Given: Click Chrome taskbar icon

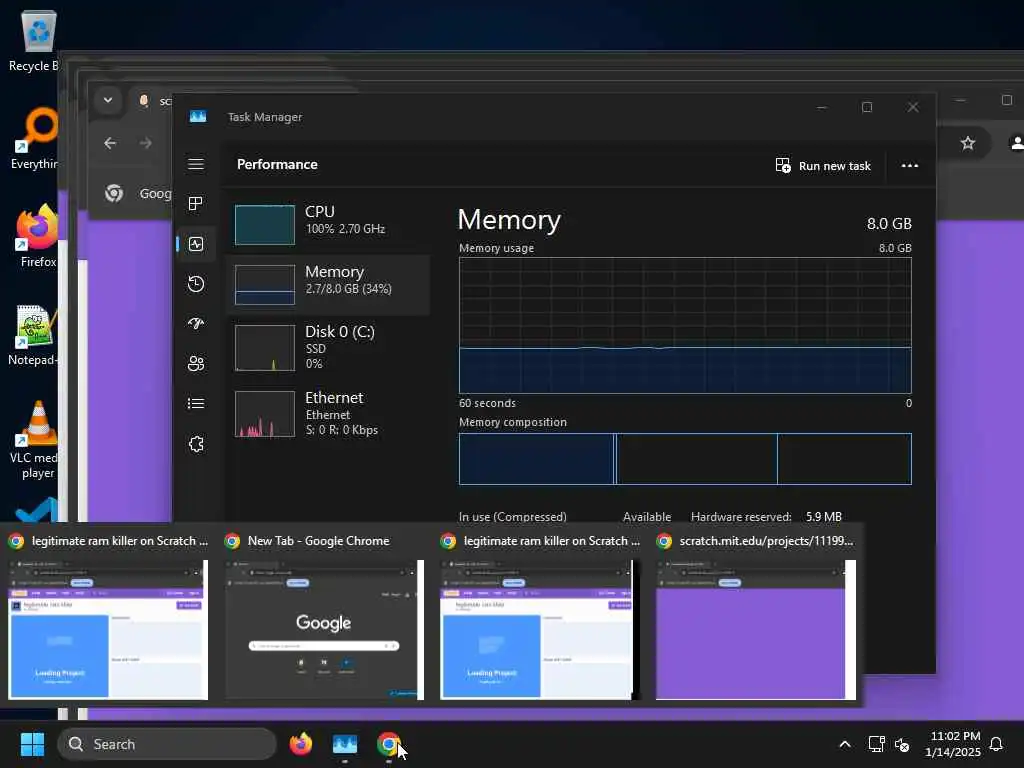Looking at the screenshot, I should [x=389, y=744].
